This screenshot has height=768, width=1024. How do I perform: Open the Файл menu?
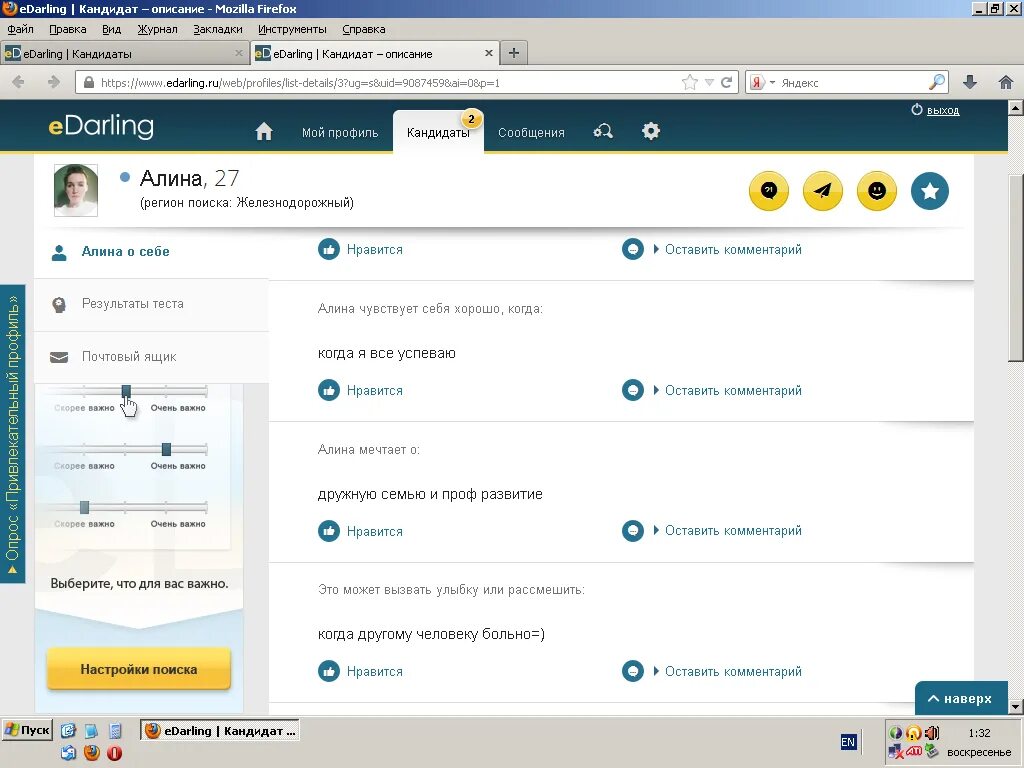pyautogui.click(x=20, y=29)
